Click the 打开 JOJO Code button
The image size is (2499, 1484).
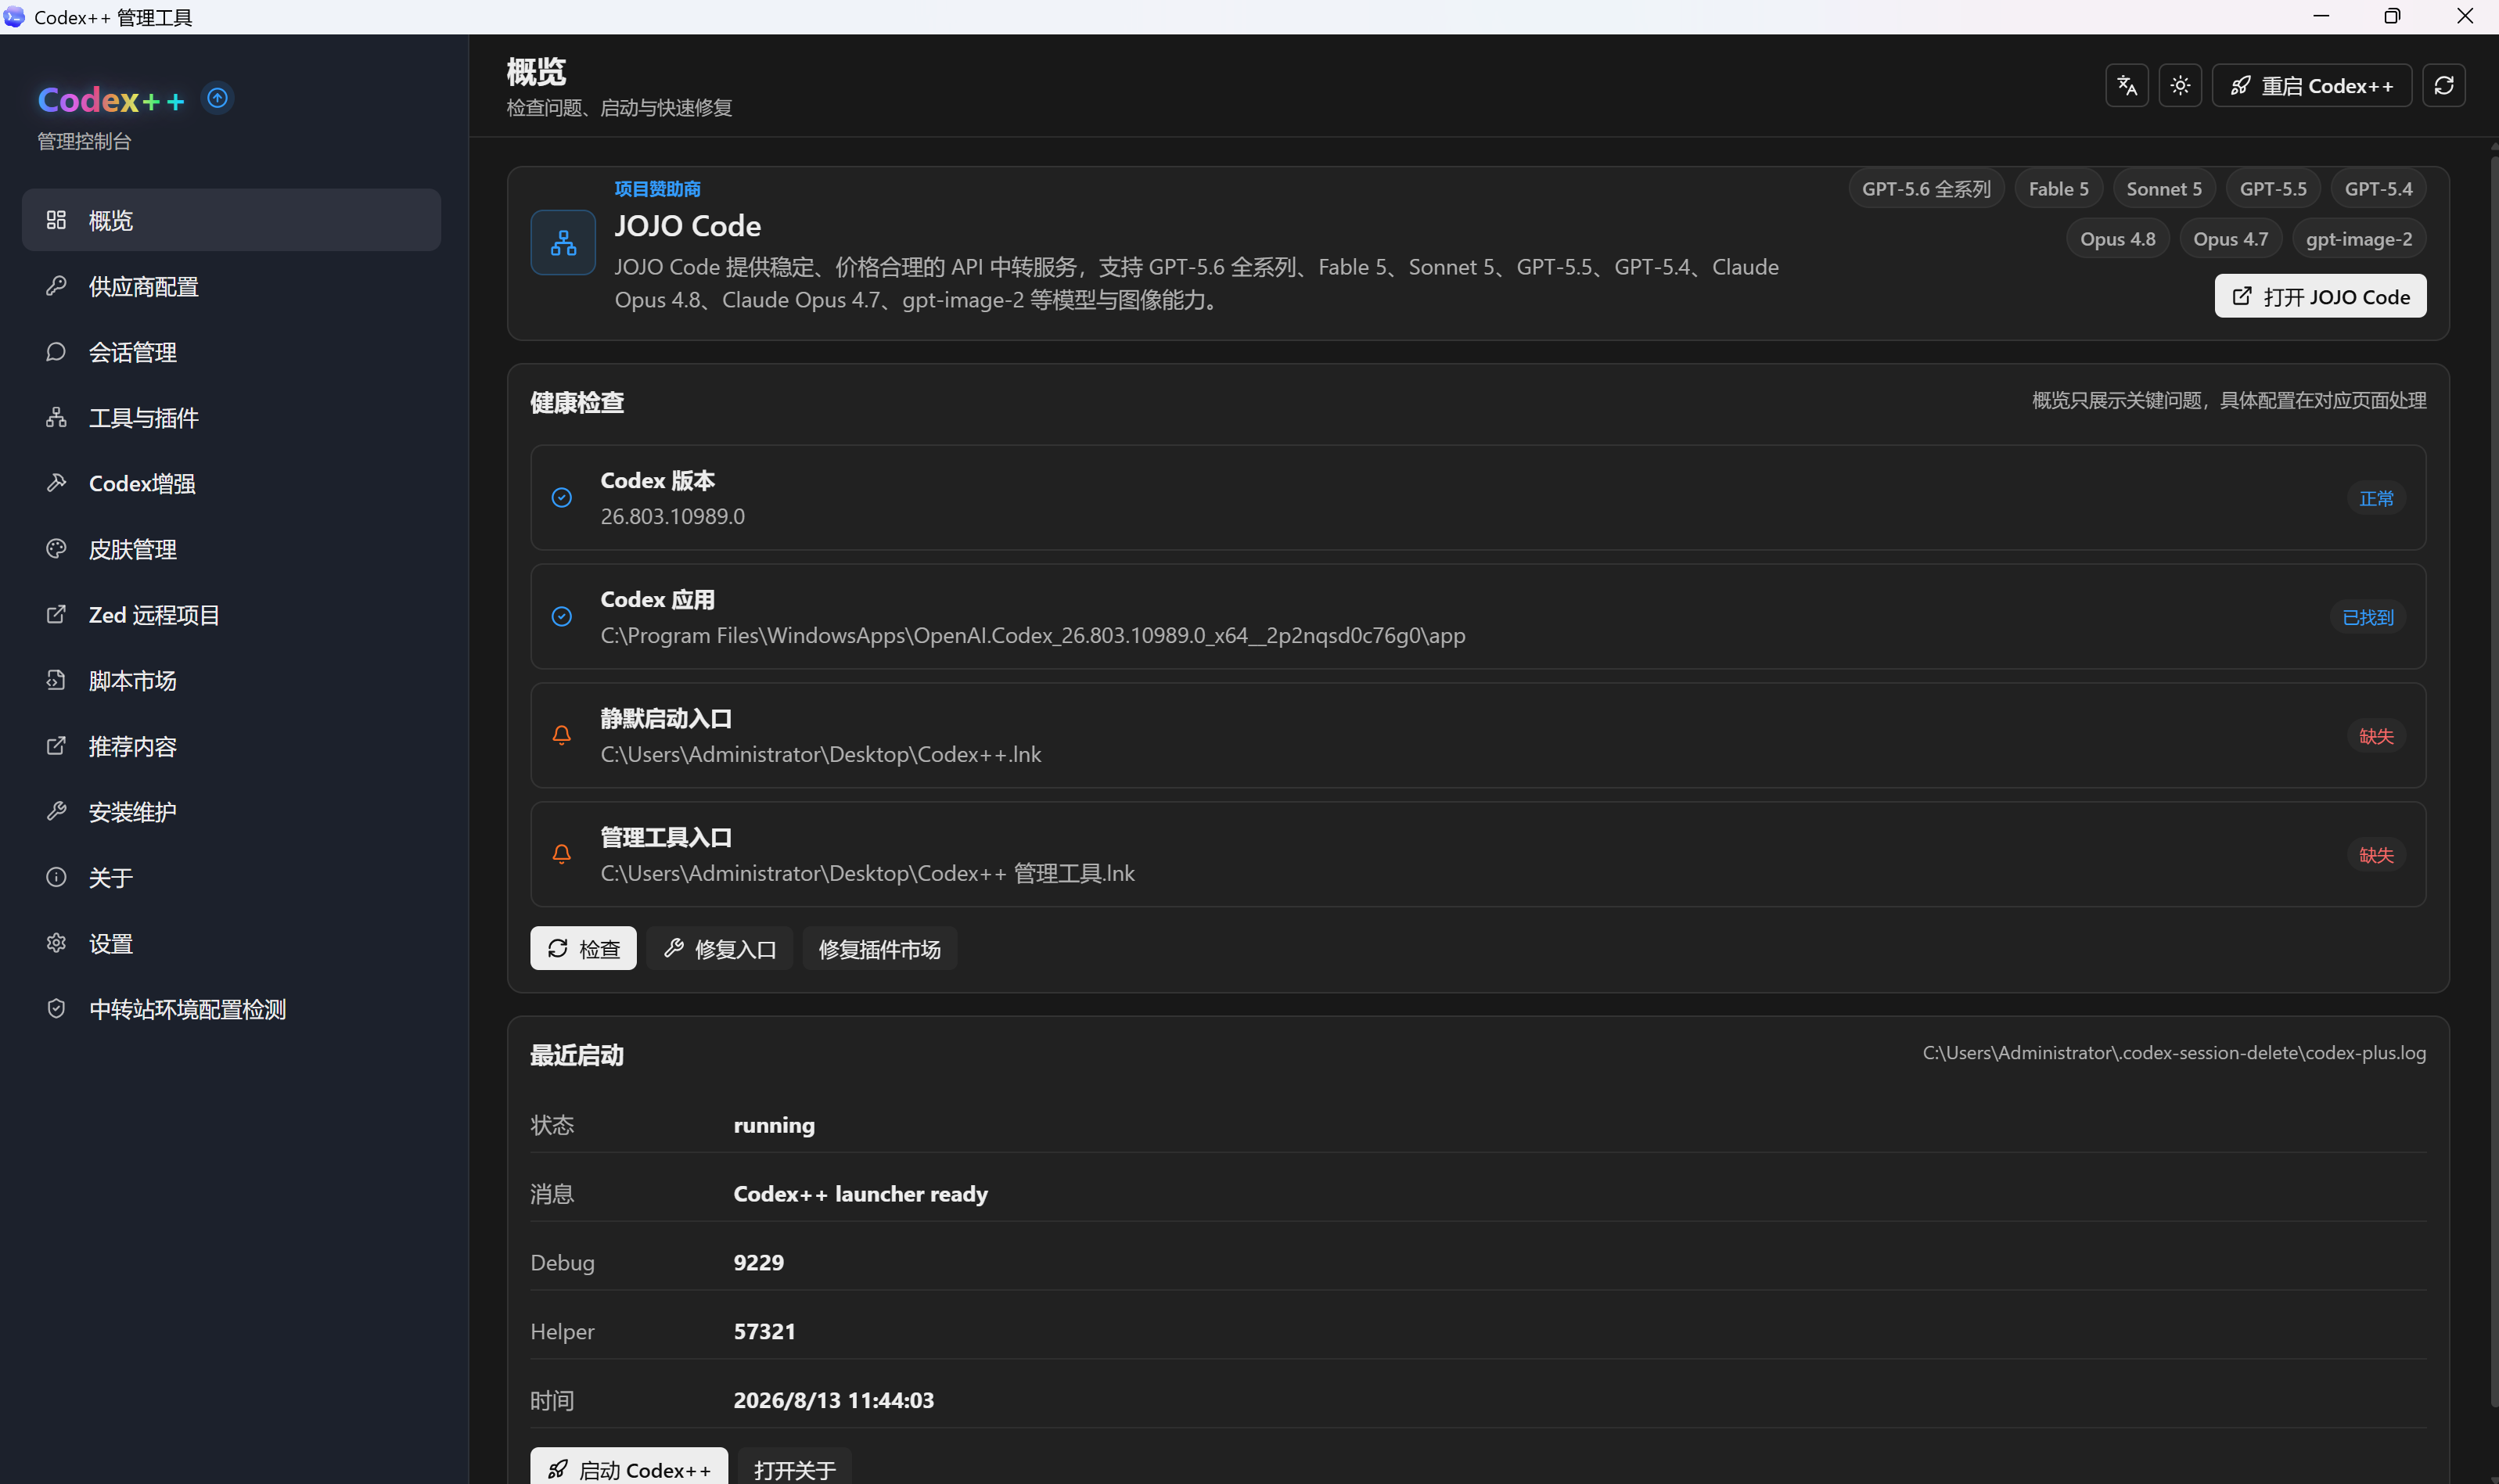(x=2320, y=296)
